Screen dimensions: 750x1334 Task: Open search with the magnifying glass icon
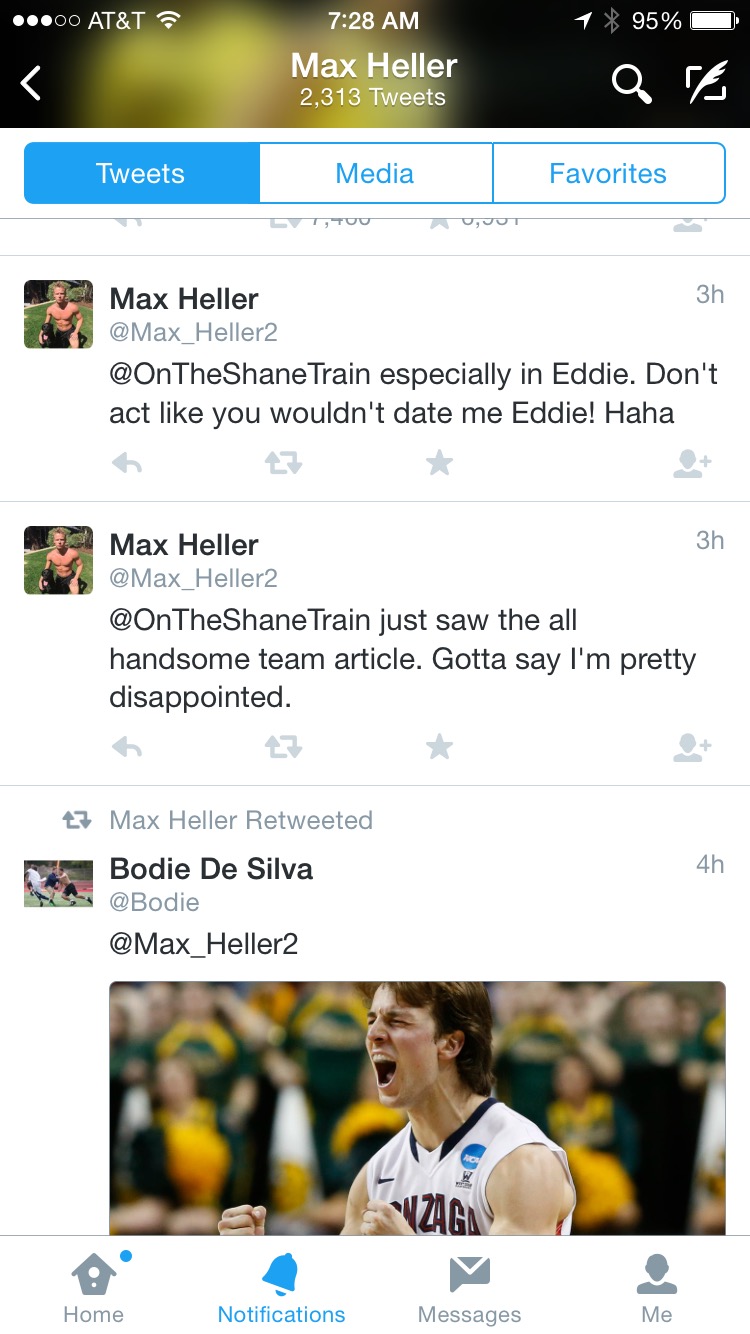631,84
